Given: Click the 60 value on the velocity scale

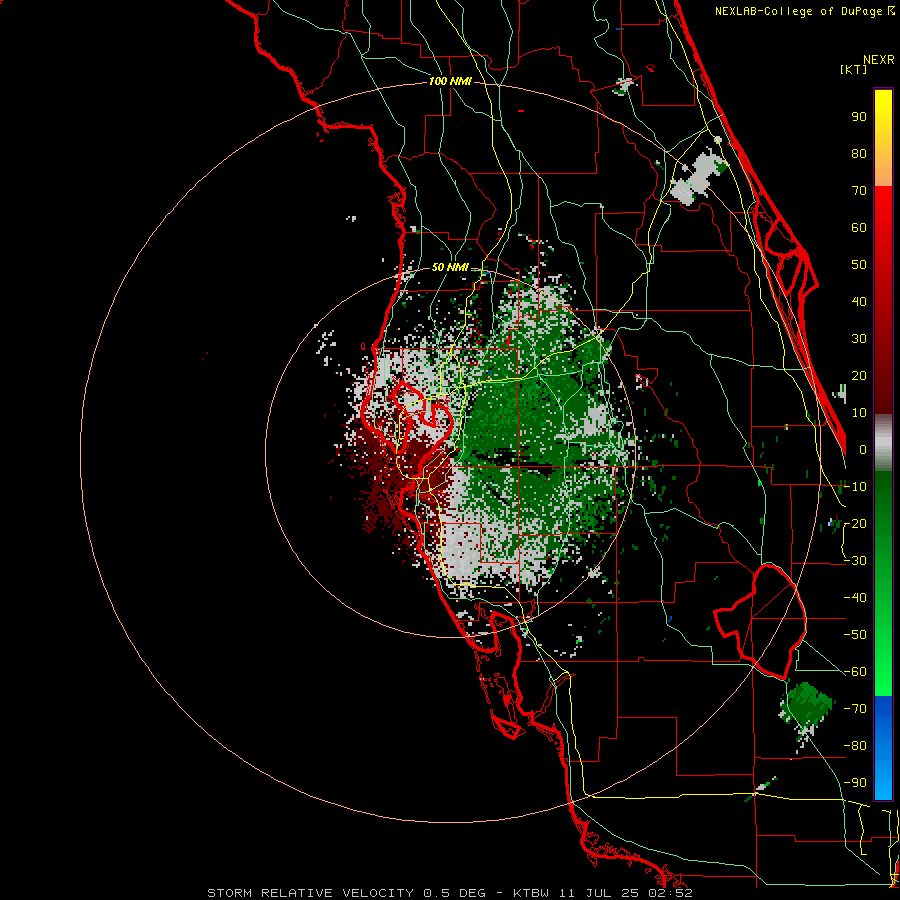Looking at the screenshot, I should pos(859,227).
